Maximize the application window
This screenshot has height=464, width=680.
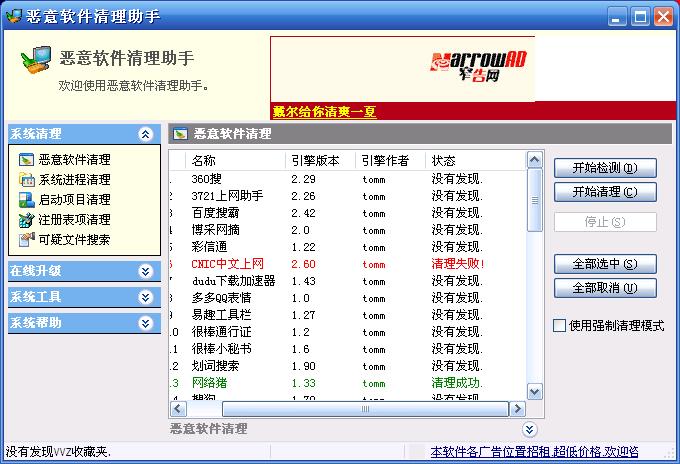[640, 16]
